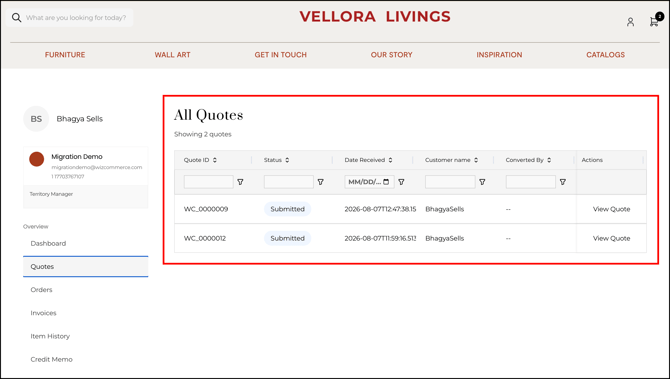Viewport: 670px width, 379px height.
Task: Click the Territory Manager label
Action: tap(51, 194)
